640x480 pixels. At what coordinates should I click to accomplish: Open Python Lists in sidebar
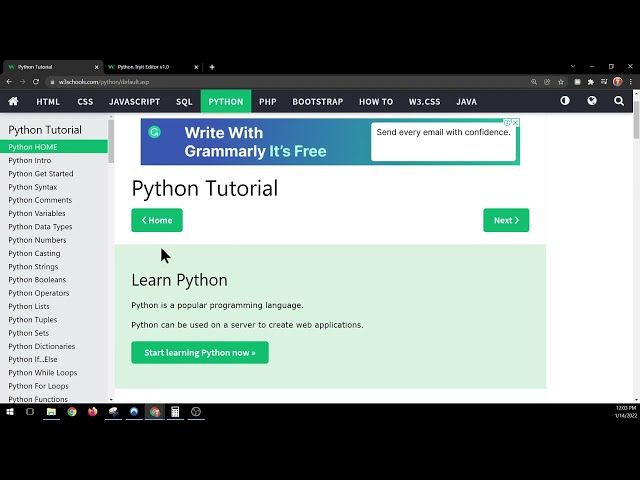(29, 307)
